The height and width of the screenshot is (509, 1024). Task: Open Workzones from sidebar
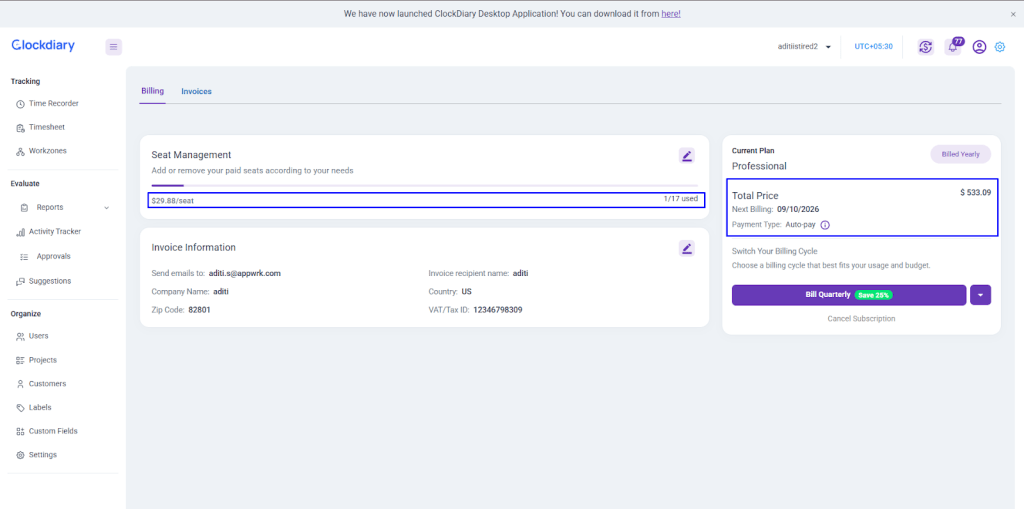[48, 151]
